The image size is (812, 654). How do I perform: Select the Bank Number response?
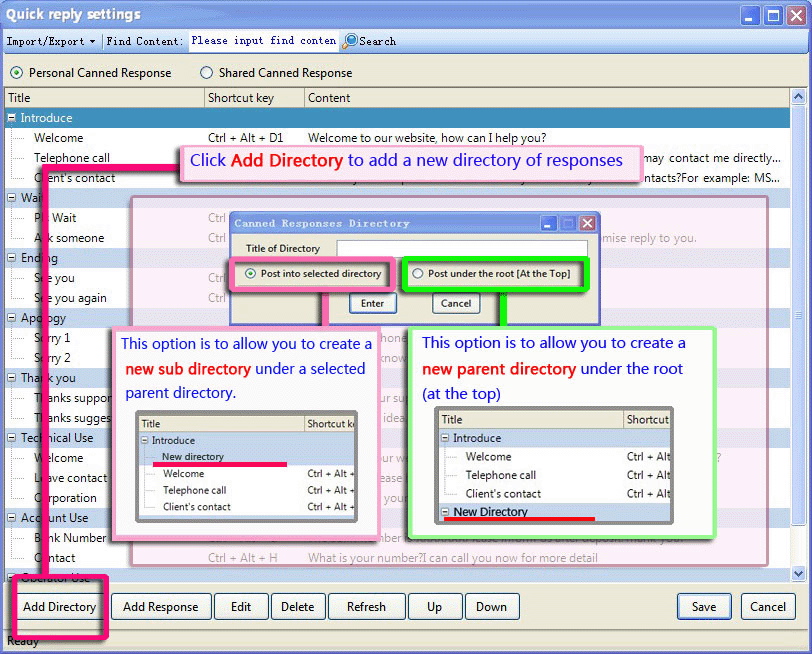tap(70, 538)
